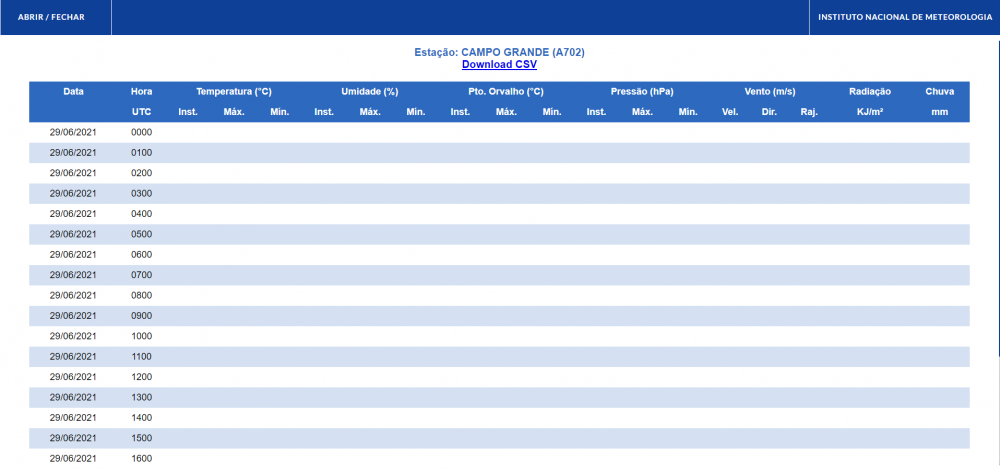The height and width of the screenshot is (470, 1000).
Task: Click the Data column header
Action: pyautogui.click(x=73, y=91)
